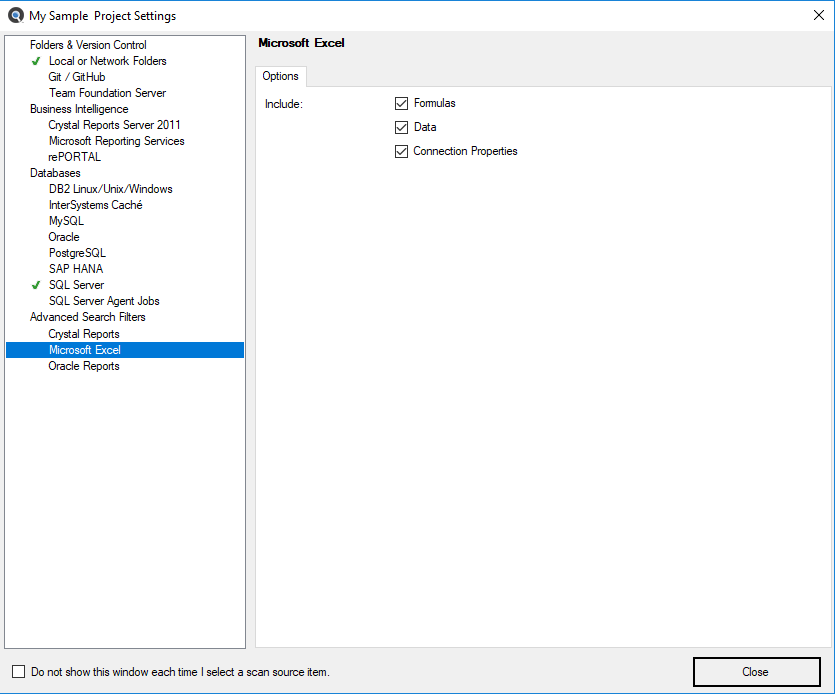Screen dimensions: 835x694
Task: Uncheck the Formulas checkbox
Action: pyautogui.click(x=402, y=103)
